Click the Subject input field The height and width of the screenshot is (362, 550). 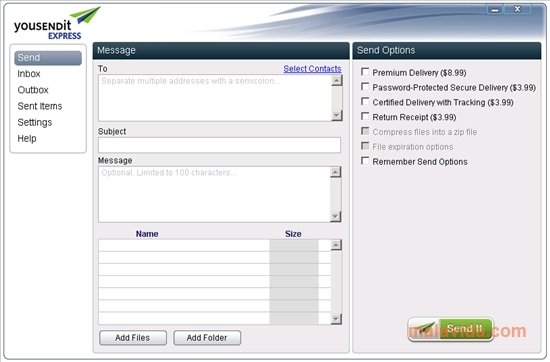tap(220, 145)
